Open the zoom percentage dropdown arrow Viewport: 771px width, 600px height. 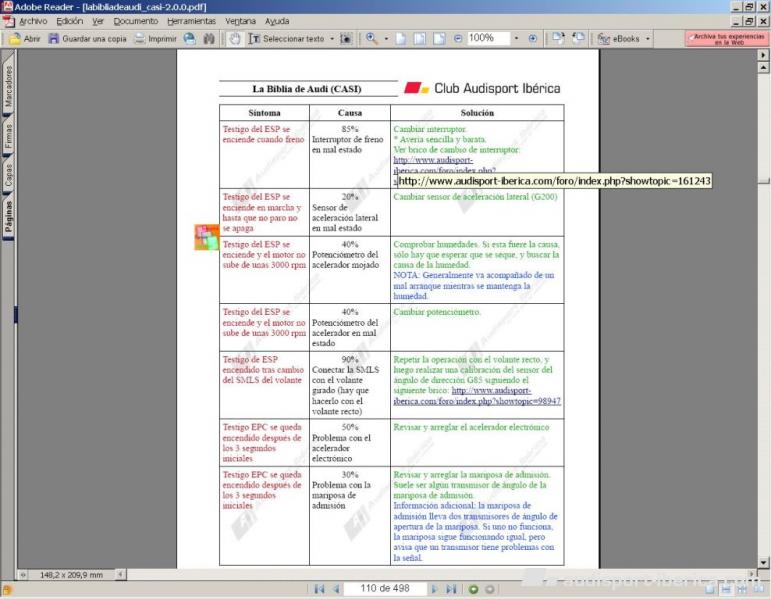coord(516,38)
